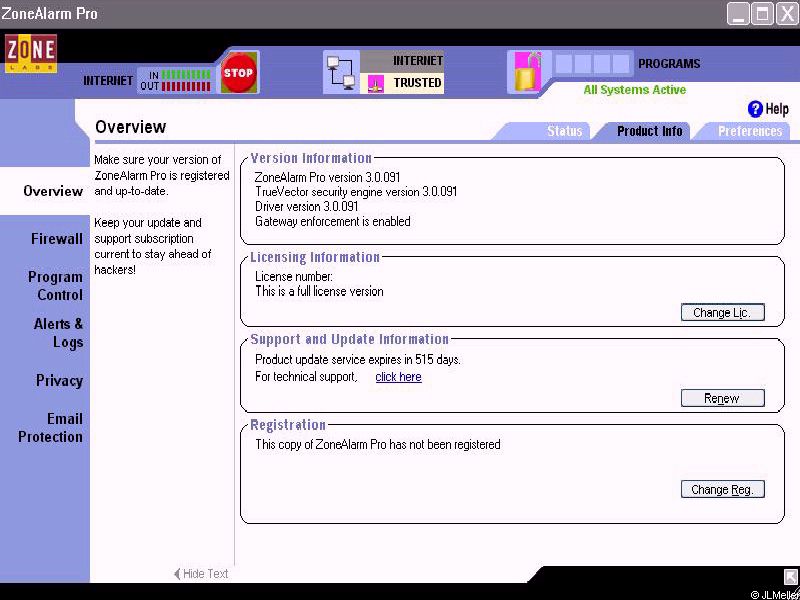Click the Change Lic. button
This screenshot has height=600, width=800.
tap(722, 312)
